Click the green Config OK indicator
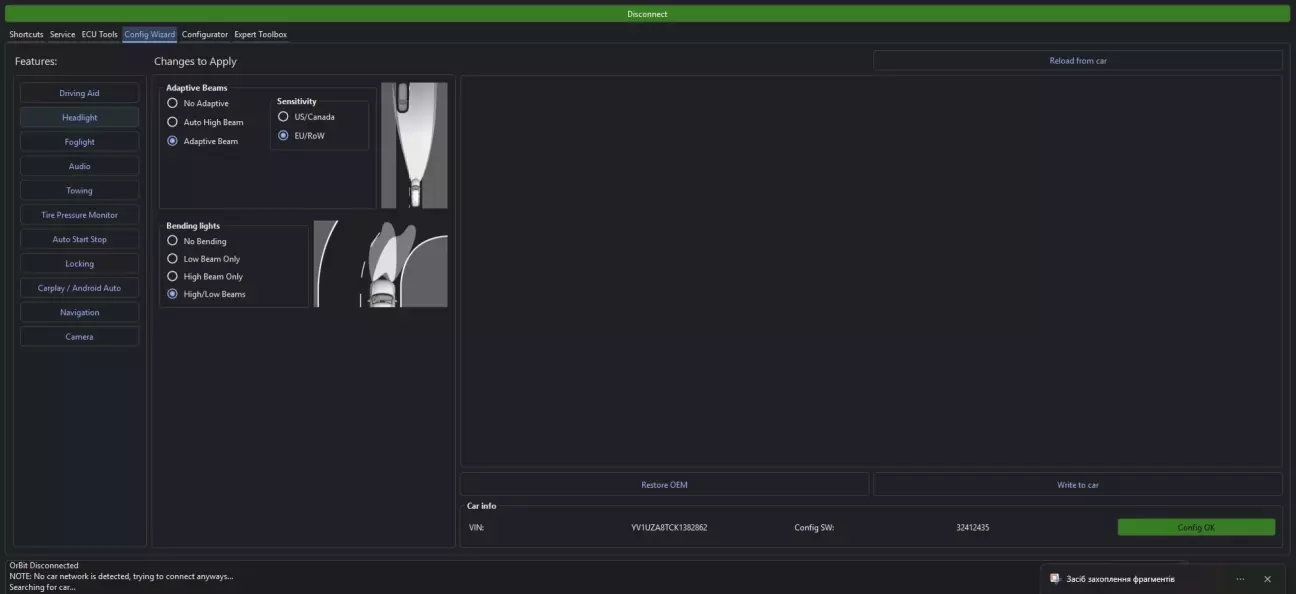This screenshot has height=594, width=1296. coord(1195,527)
